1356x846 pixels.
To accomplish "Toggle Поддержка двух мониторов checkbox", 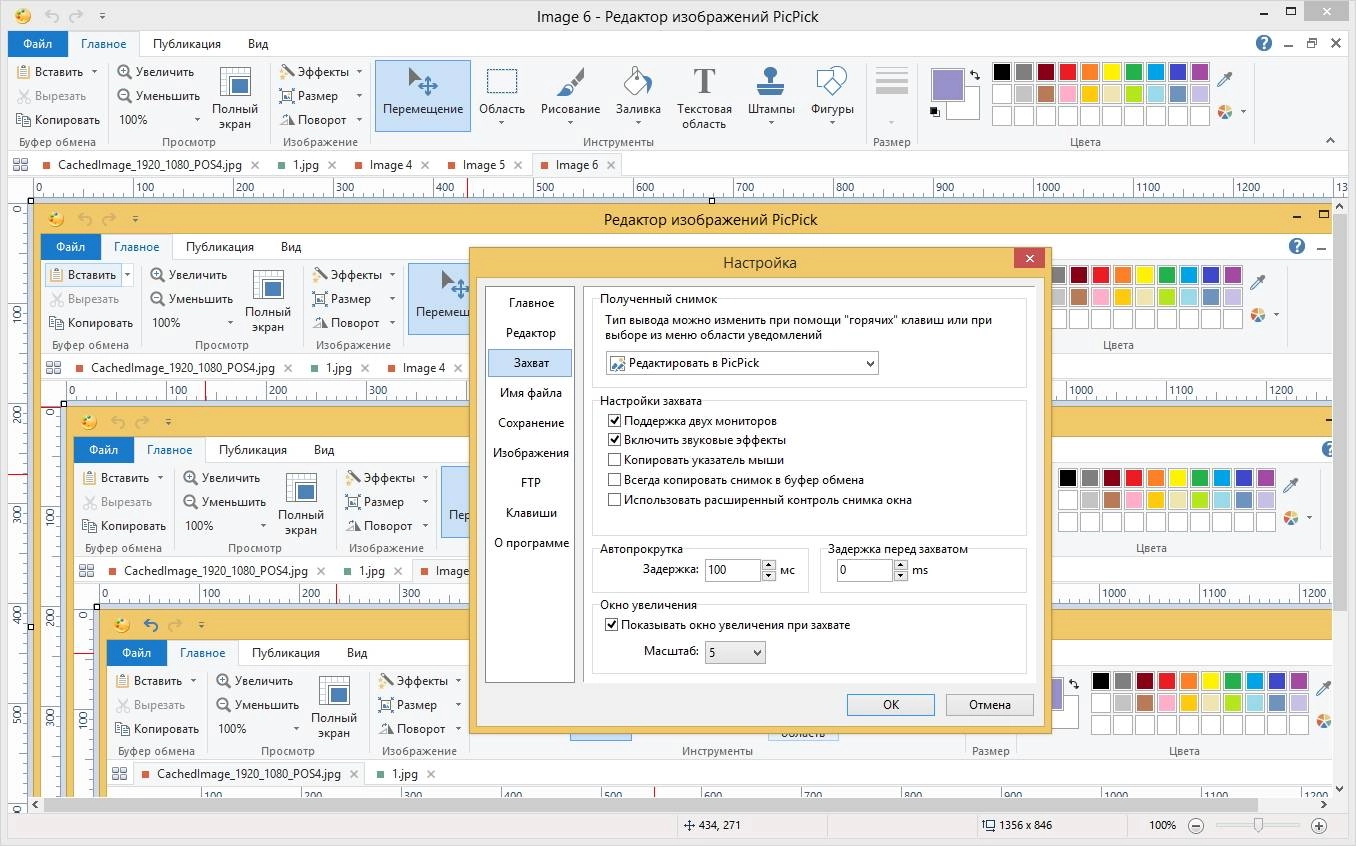I will (615, 421).
